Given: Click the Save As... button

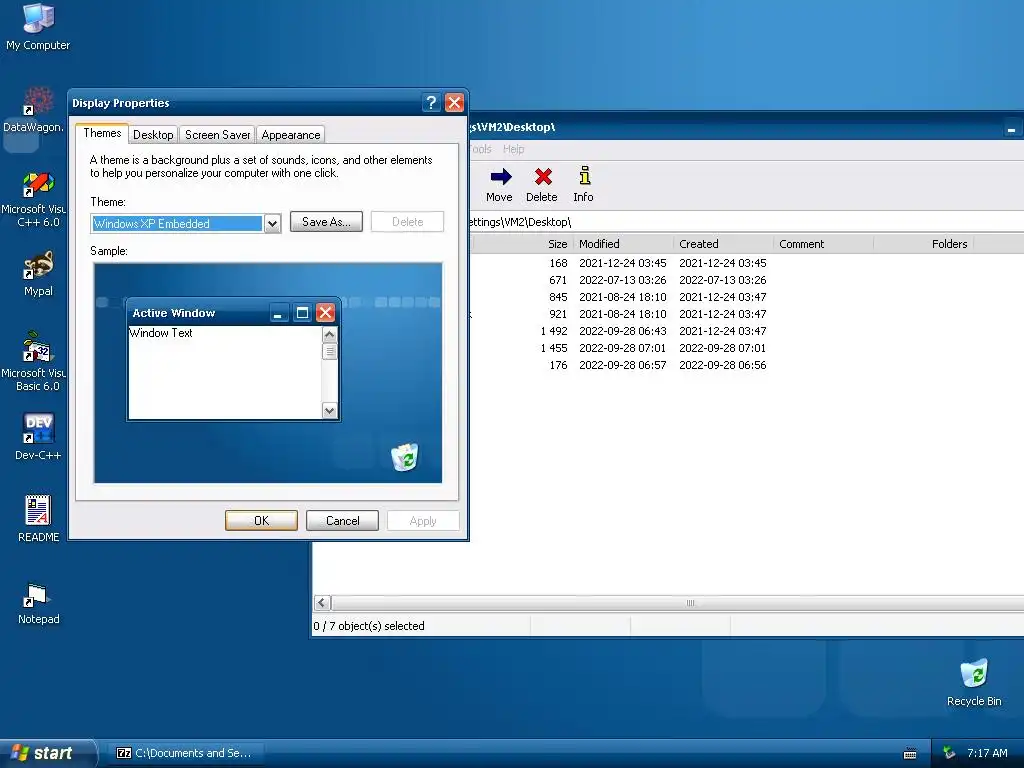Looking at the screenshot, I should pos(326,221).
